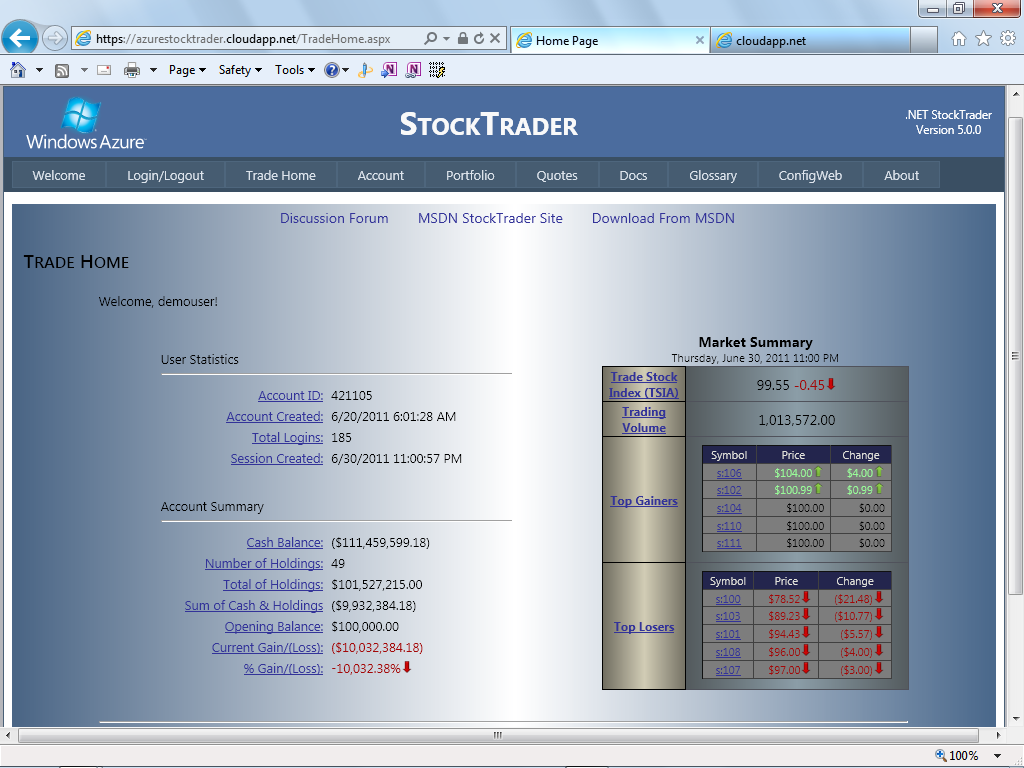Click the horizontal scrollbar thumb
The height and width of the screenshot is (768, 1024).
click(498, 735)
